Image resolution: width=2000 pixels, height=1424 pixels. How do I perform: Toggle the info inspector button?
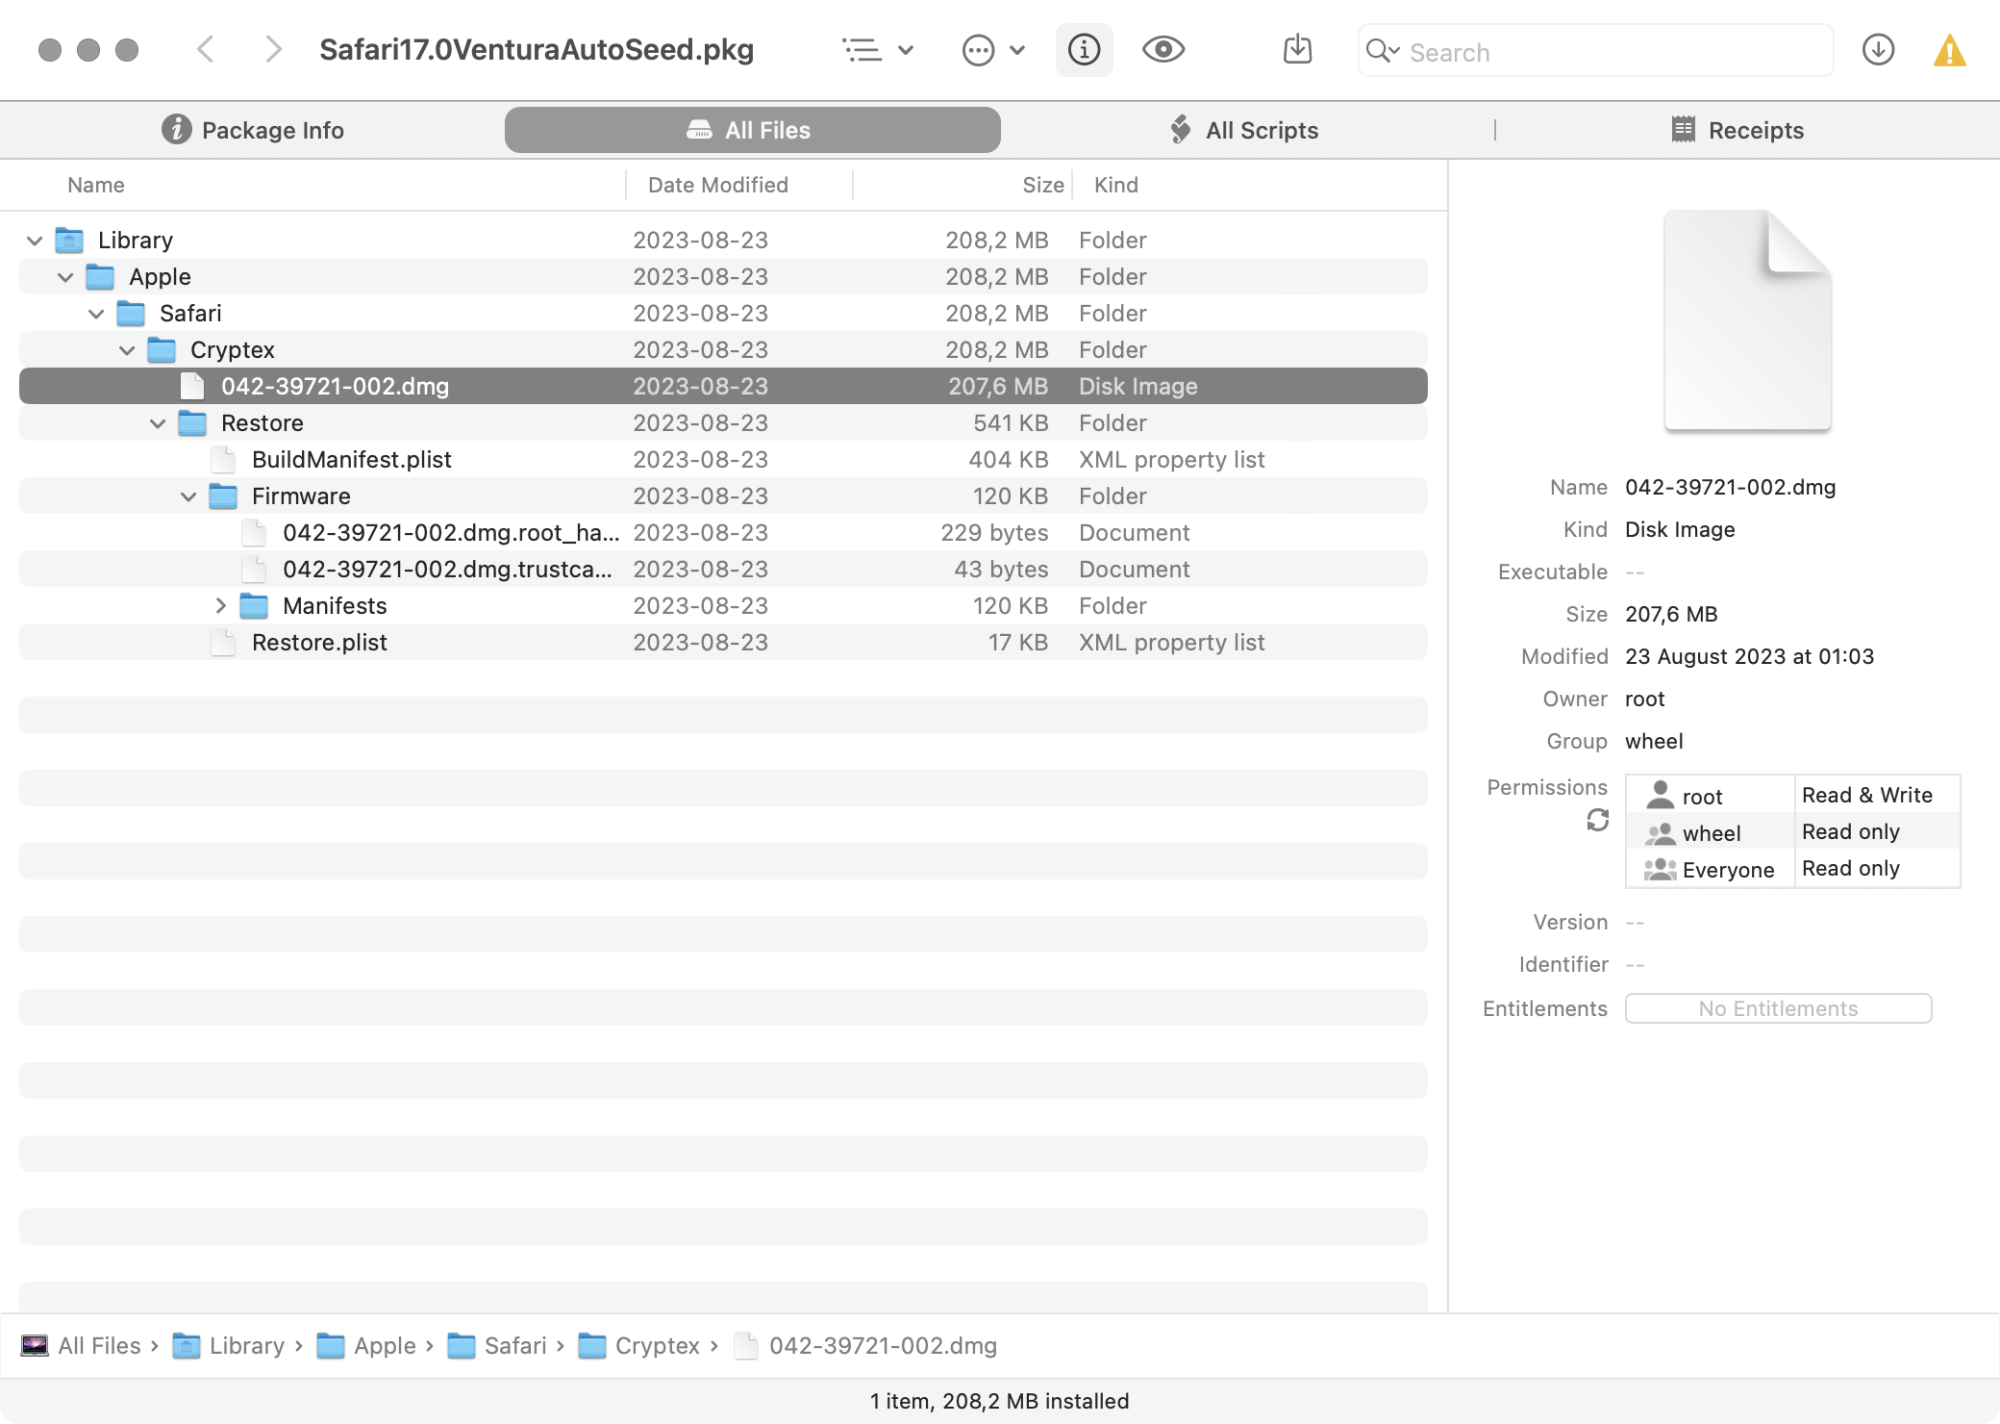[x=1084, y=50]
